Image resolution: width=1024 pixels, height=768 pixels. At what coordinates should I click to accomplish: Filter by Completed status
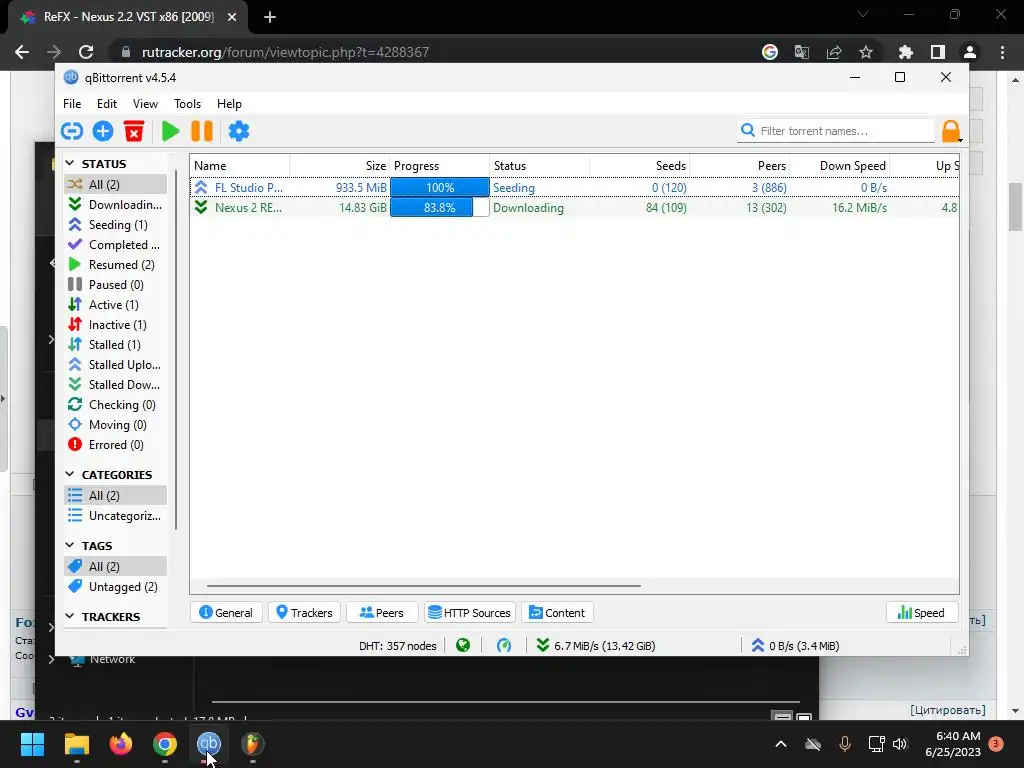click(116, 245)
